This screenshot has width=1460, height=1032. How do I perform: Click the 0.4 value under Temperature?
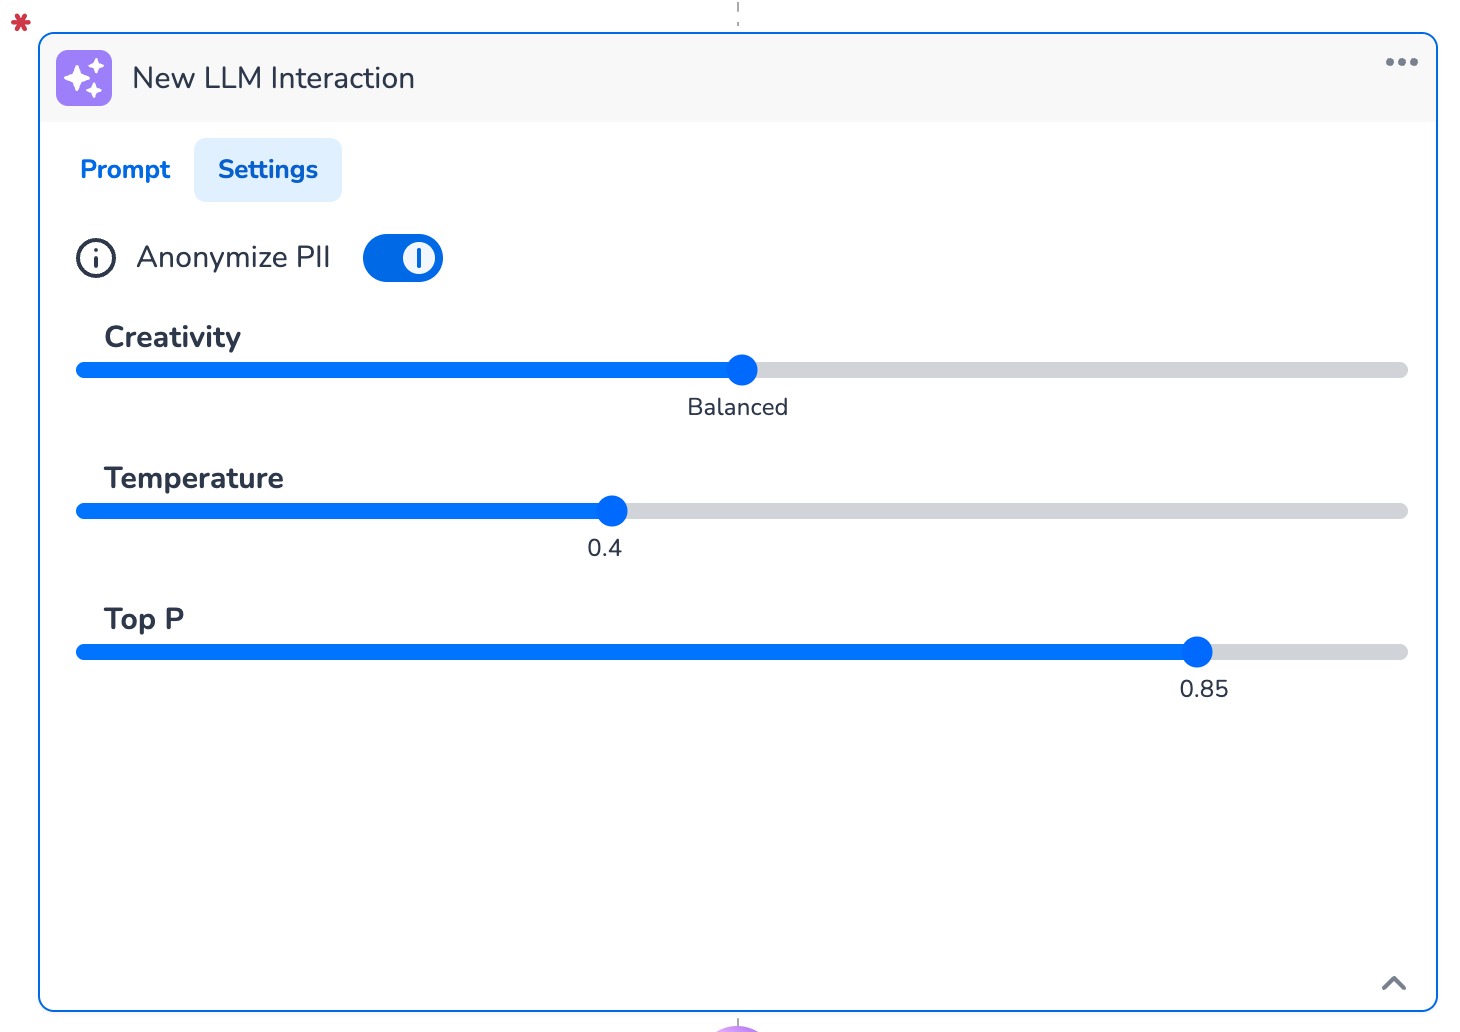(x=605, y=548)
